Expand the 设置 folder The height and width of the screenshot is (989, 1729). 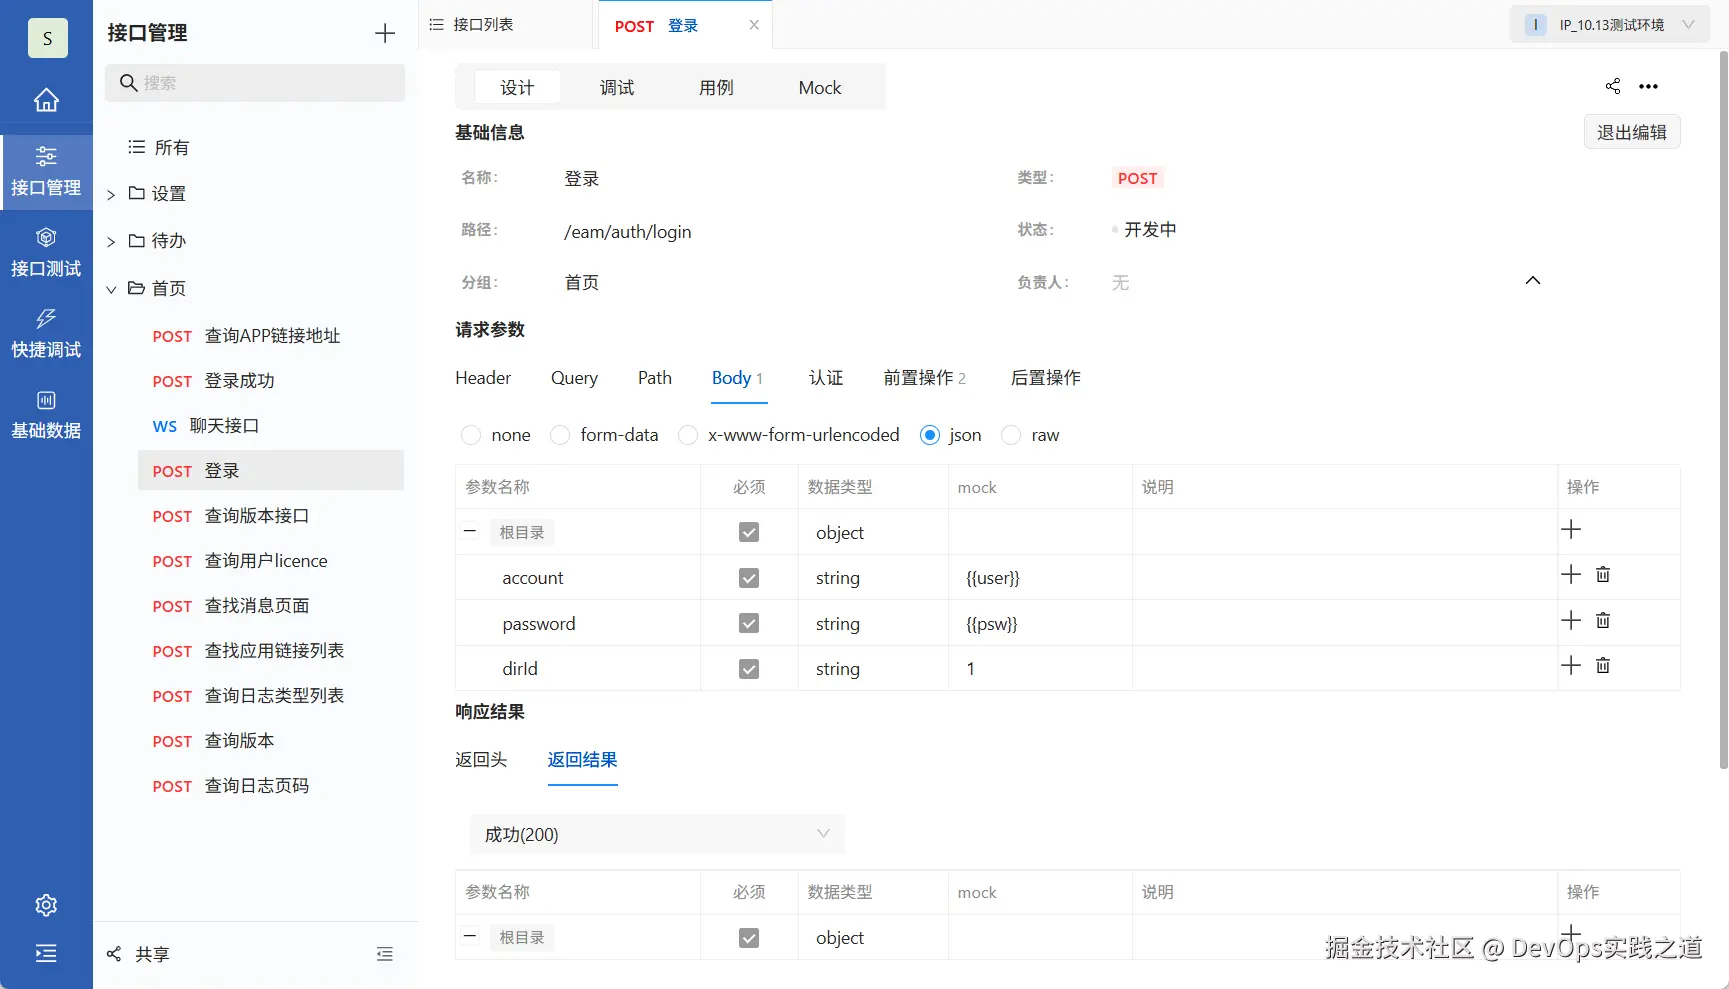pyautogui.click(x=111, y=195)
